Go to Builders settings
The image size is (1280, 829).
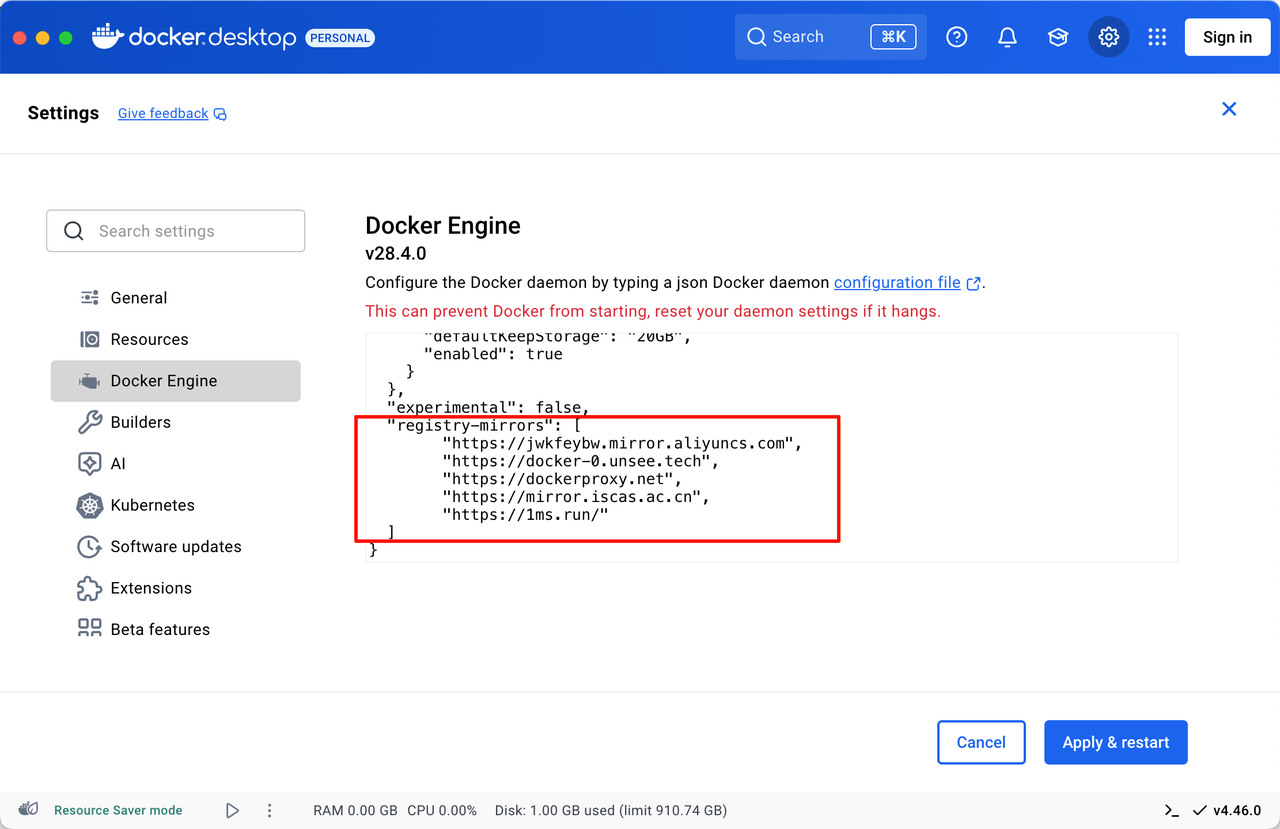140,422
